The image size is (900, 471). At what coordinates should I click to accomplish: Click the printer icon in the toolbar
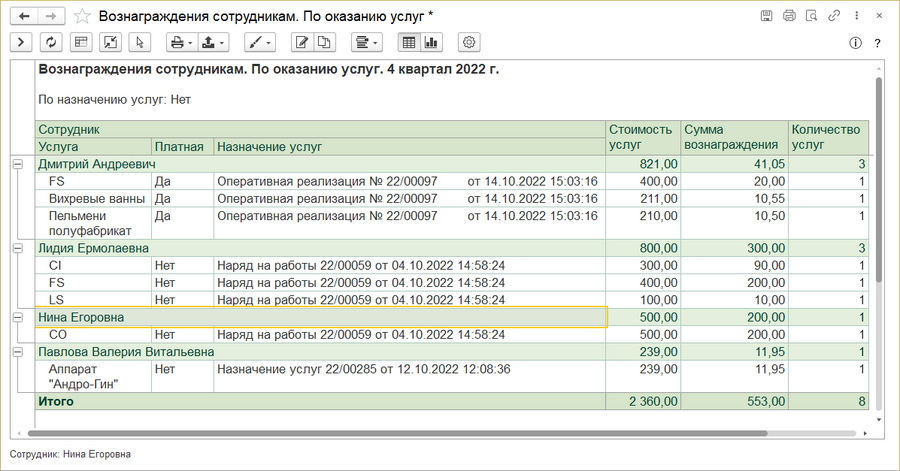pyautogui.click(x=177, y=42)
